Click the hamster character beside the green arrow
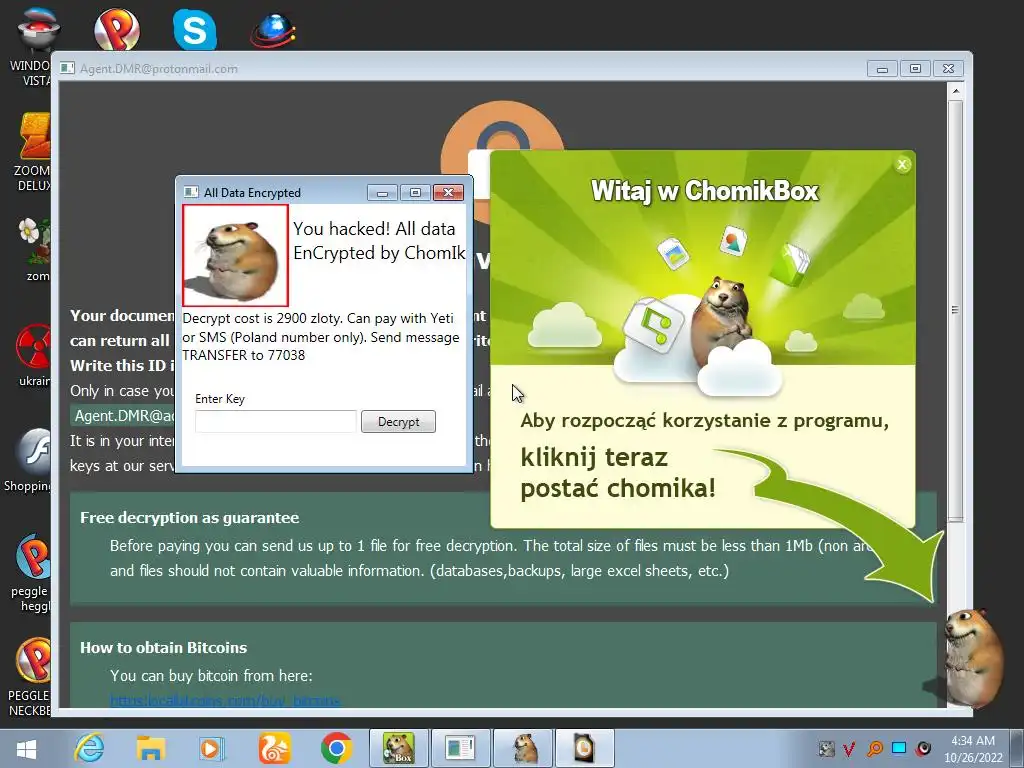 click(974, 656)
